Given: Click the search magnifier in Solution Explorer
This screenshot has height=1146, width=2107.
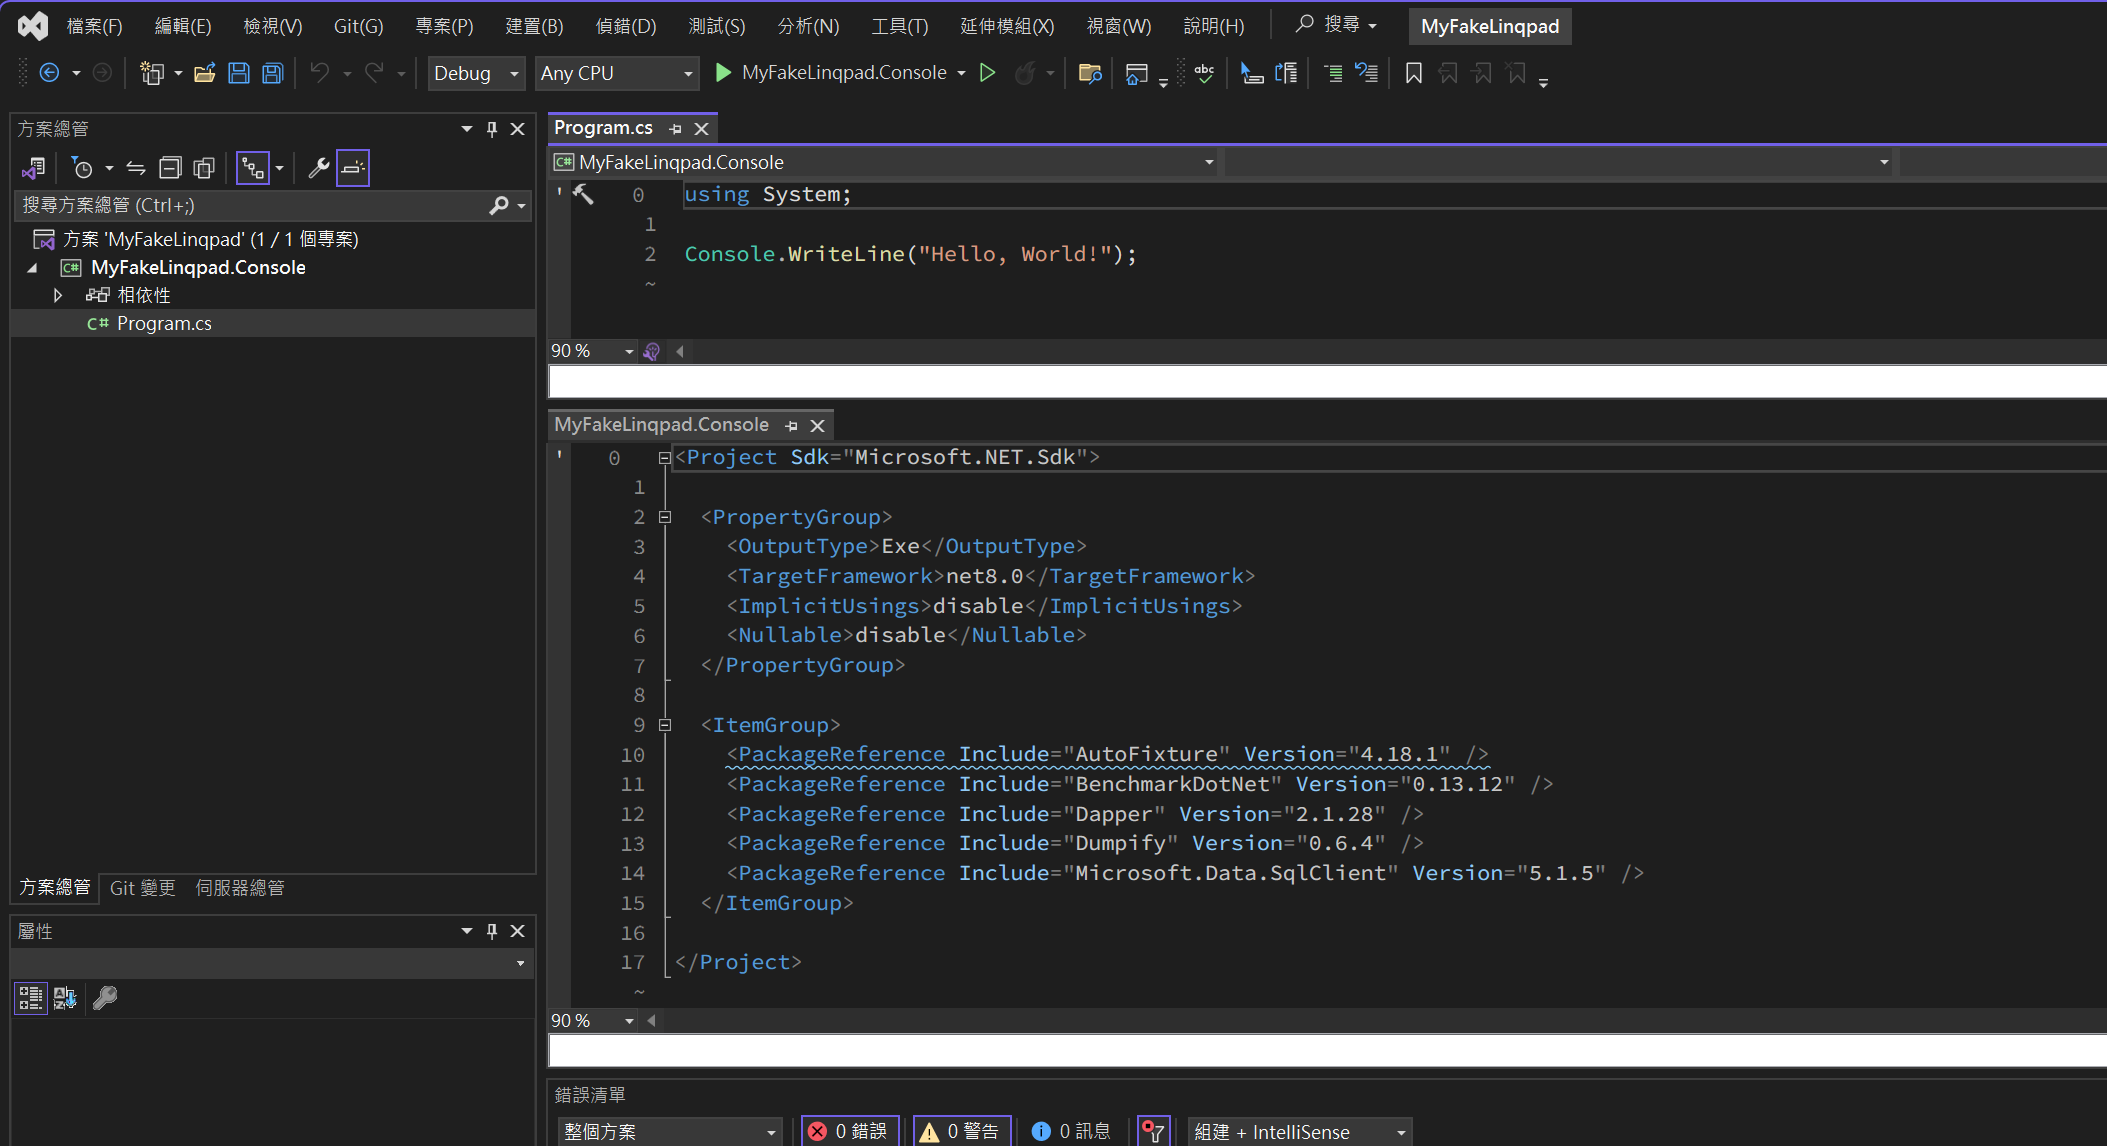Looking at the screenshot, I should [499, 205].
